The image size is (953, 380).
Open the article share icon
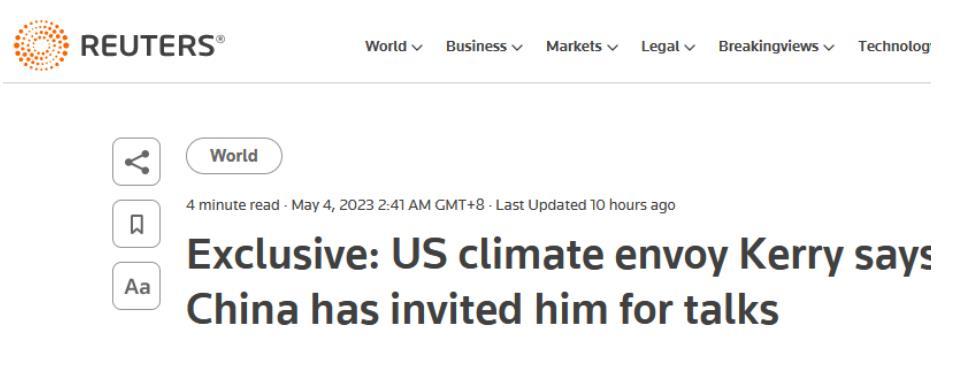(137, 162)
